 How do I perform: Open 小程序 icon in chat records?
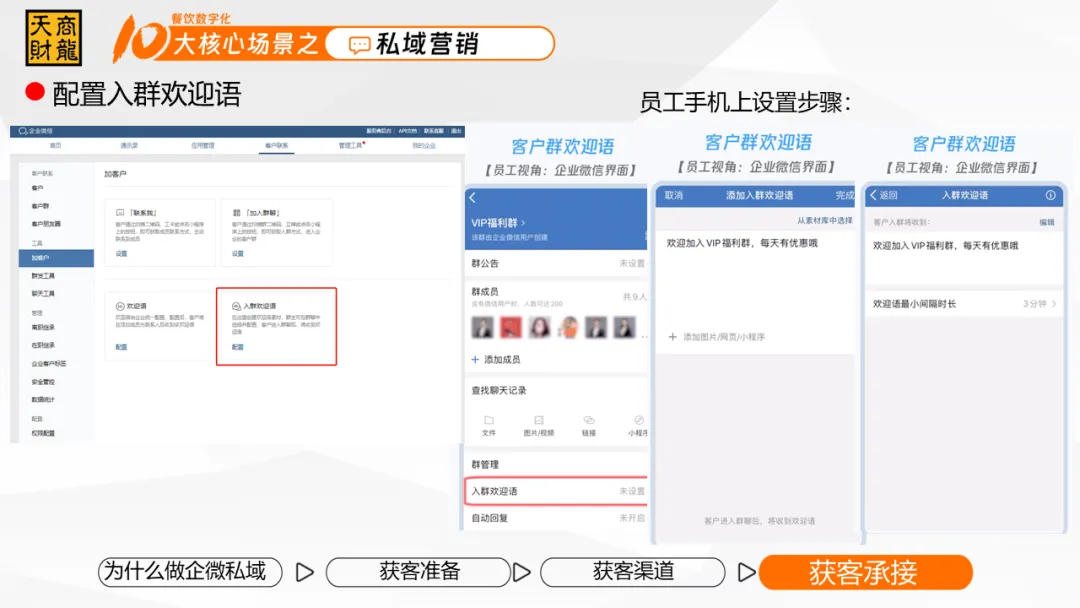638,420
